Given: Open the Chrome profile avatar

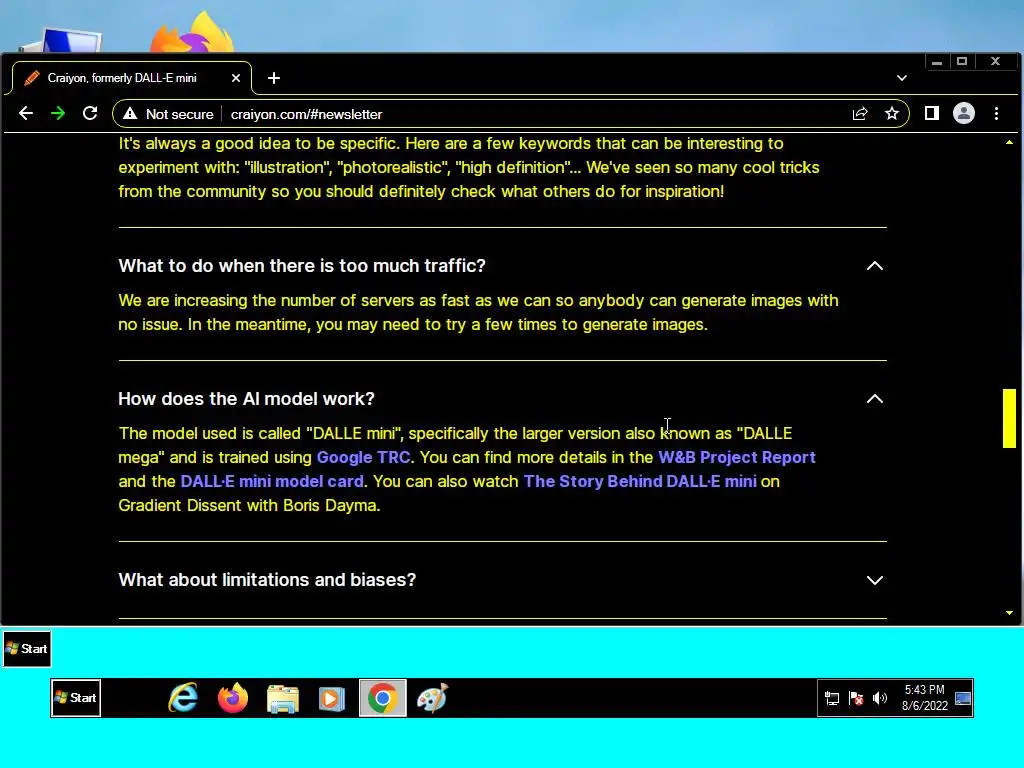Looking at the screenshot, I should 964,114.
